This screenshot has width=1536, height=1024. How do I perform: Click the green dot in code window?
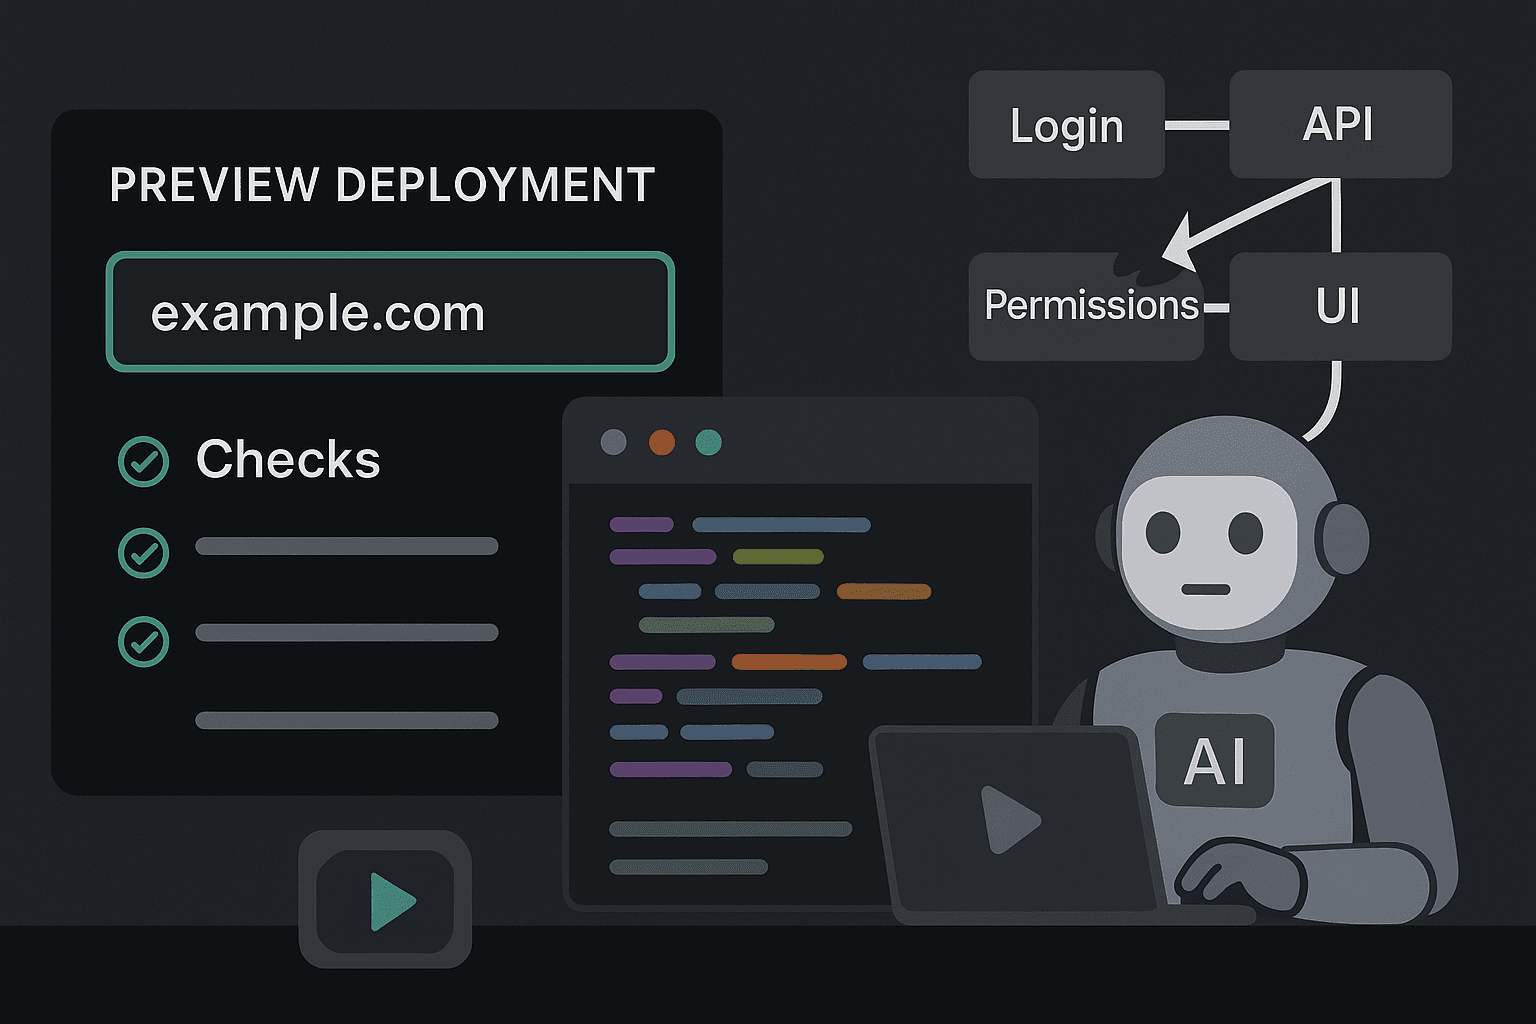[x=708, y=442]
